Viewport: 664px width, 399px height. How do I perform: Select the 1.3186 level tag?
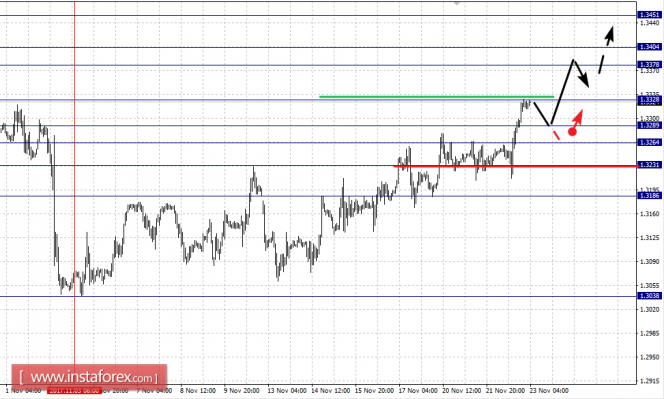coord(649,195)
